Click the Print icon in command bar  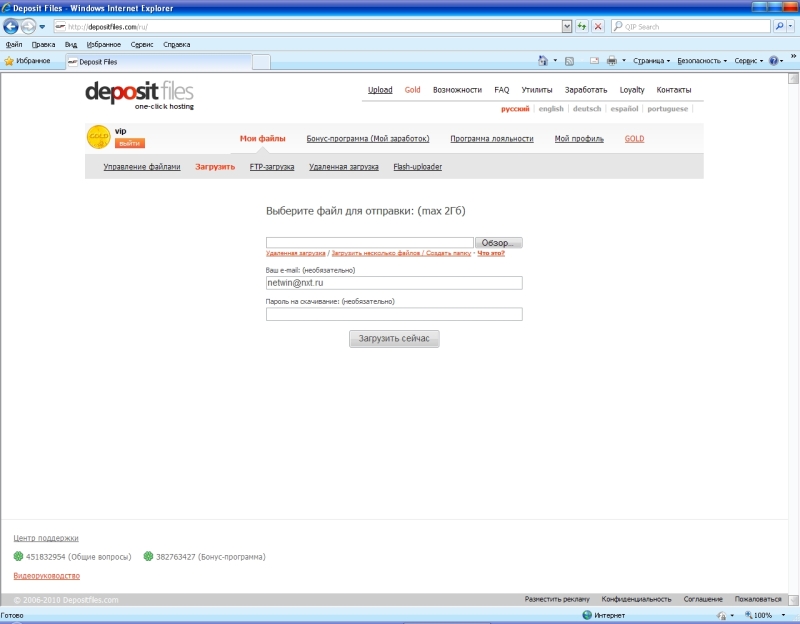[612, 61]
